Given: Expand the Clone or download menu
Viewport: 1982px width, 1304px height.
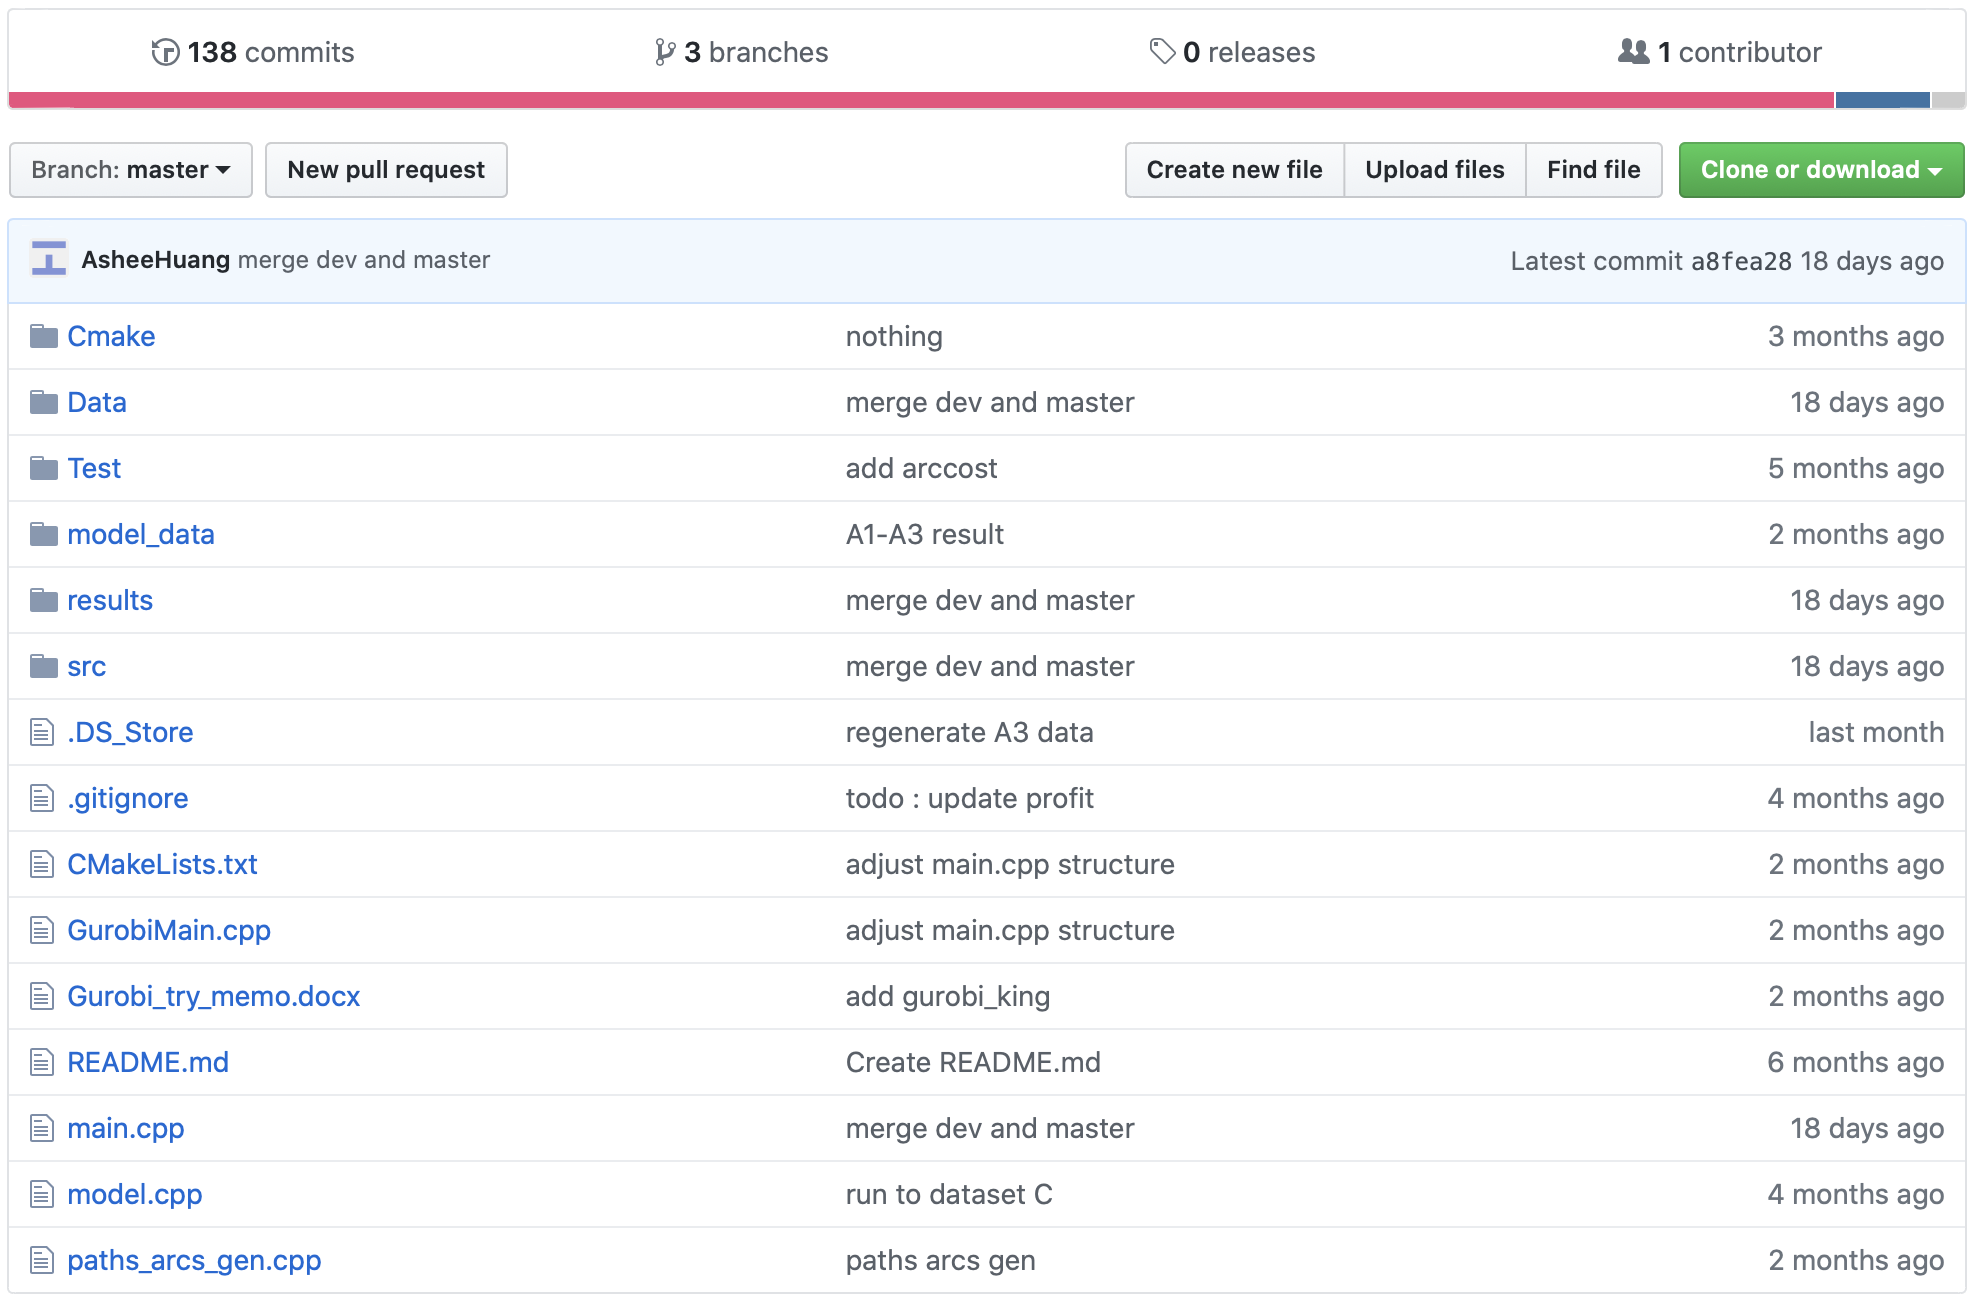Looking at the screenshot, I should pyautogui.click(x=1820, y=170).
